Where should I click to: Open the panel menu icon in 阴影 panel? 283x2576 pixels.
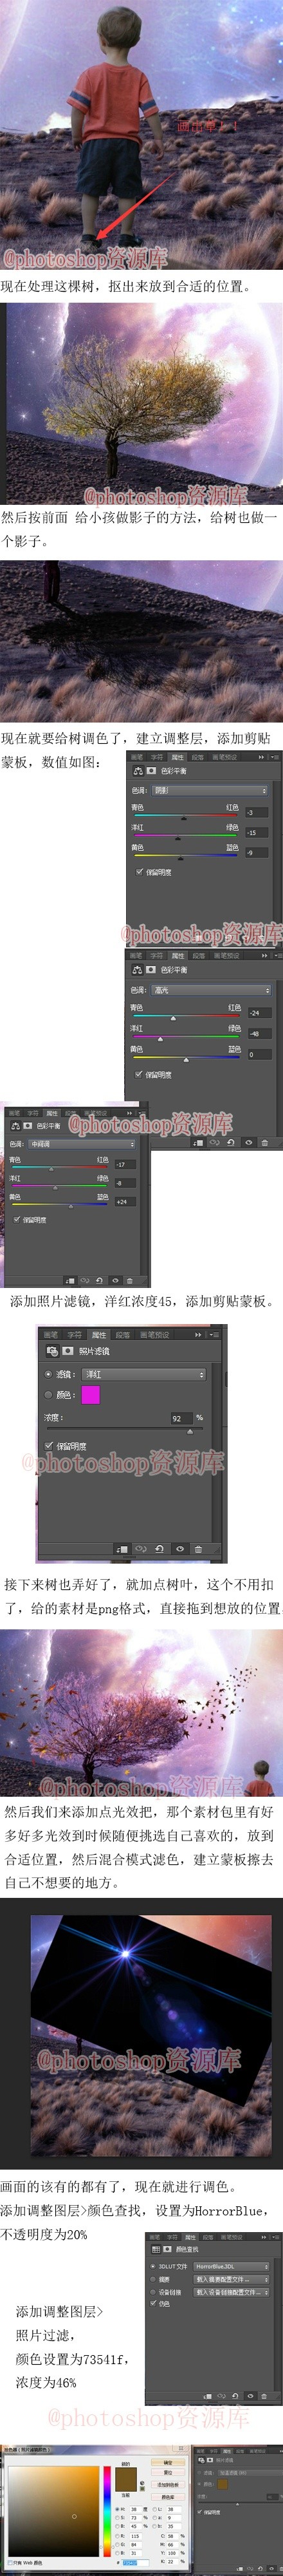tap(274, 757)
